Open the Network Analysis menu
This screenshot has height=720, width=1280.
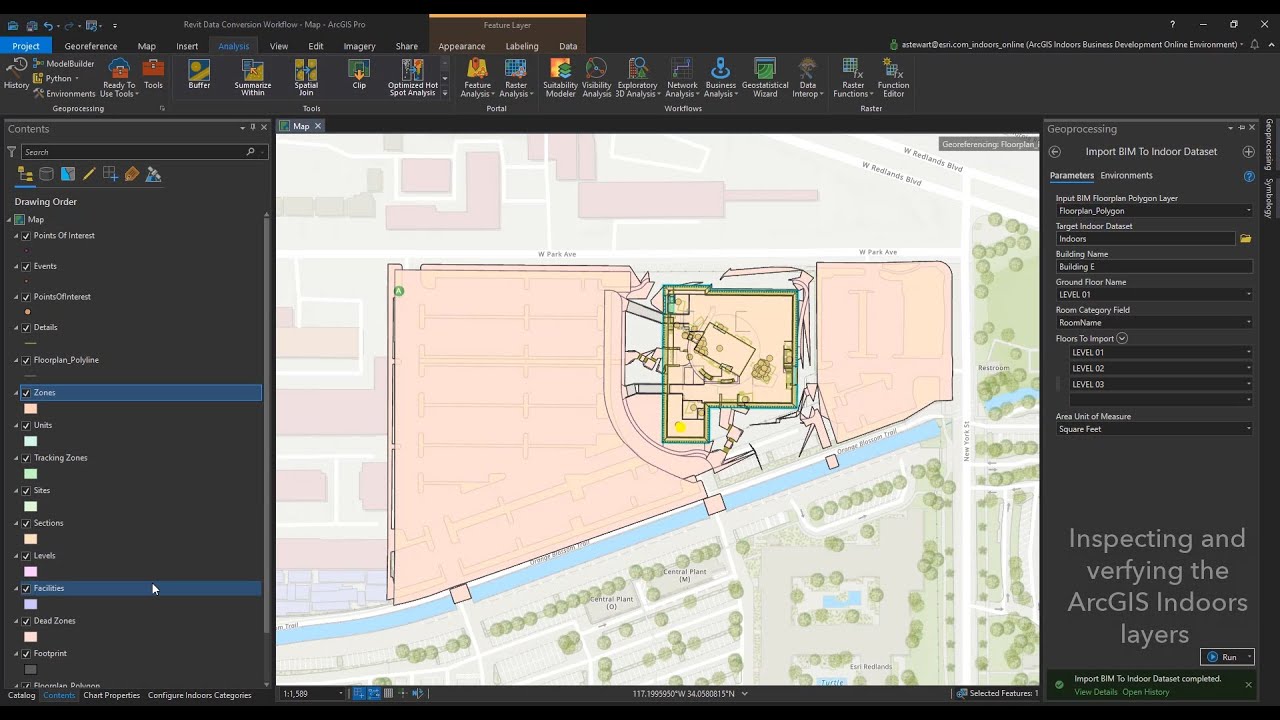pyautogui.click(x=682, y=77)
